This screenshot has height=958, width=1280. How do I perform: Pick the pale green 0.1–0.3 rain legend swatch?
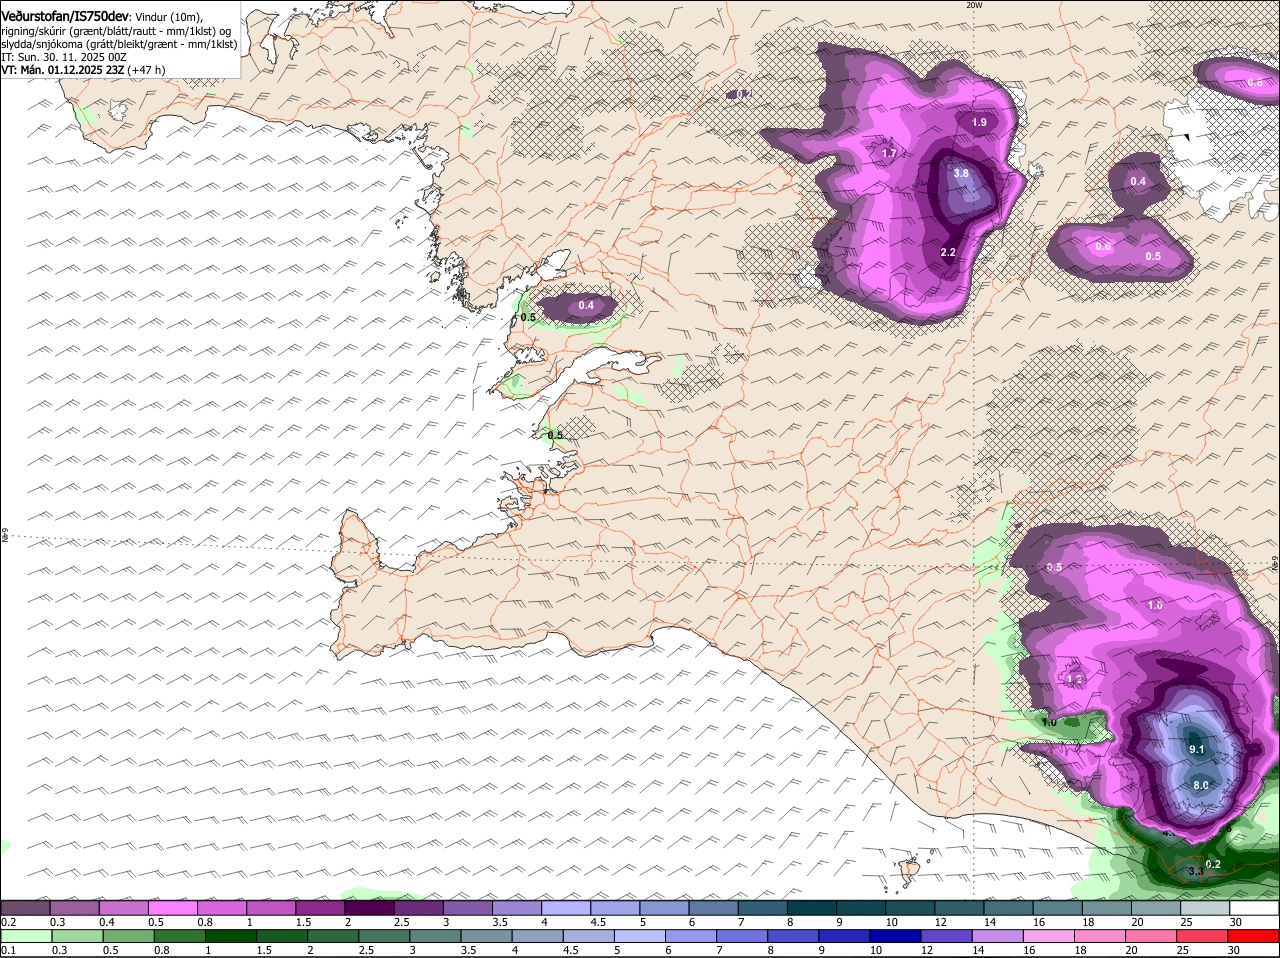(x=25, y=937)
